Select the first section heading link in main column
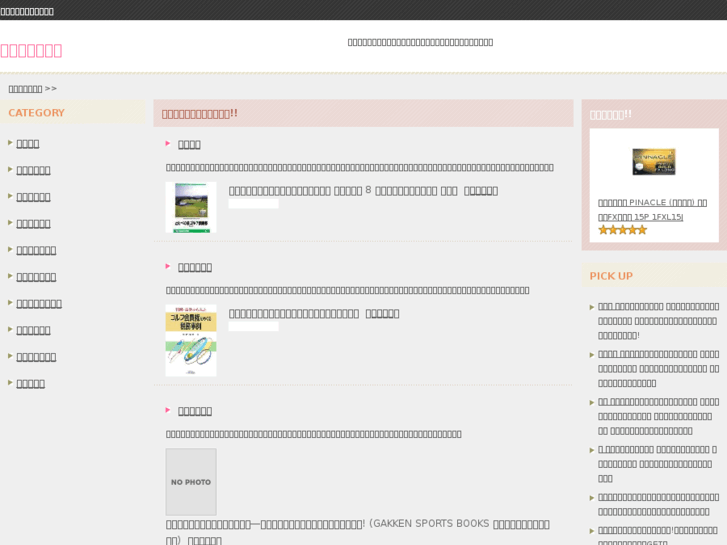 click(189, 145)
